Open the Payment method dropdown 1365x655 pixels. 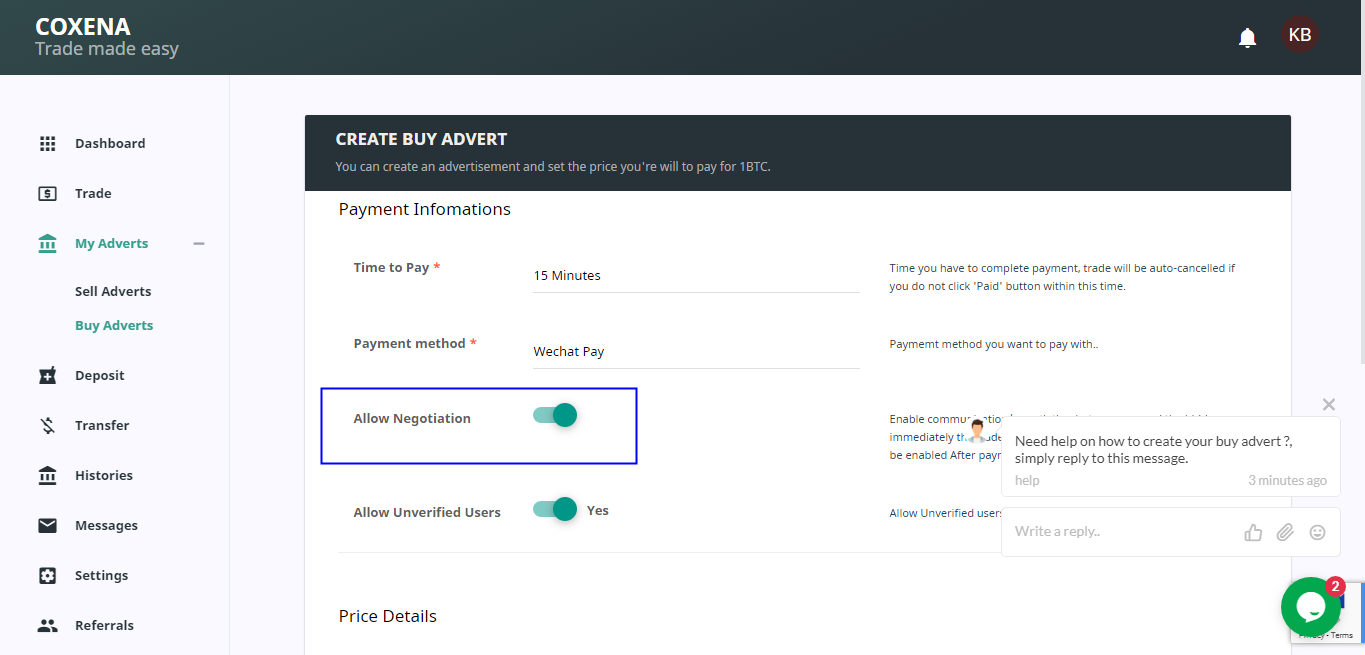tap(696, 352)
